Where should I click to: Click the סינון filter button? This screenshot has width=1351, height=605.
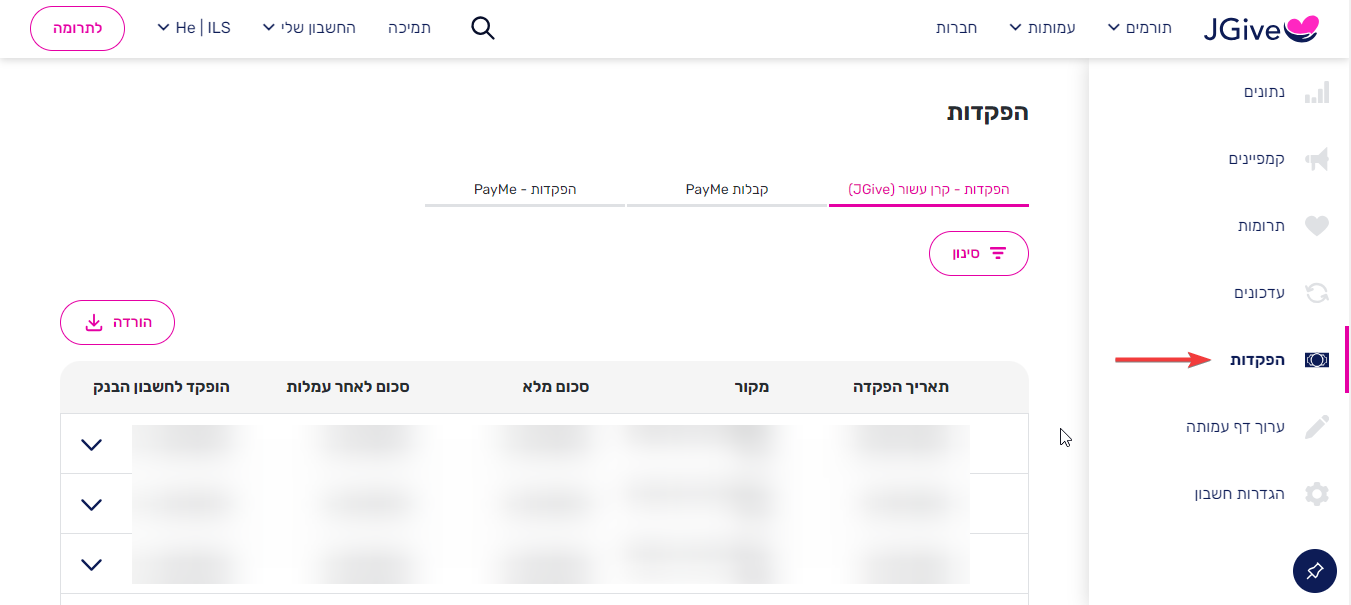pyautogui.click(x=979, y=254)
